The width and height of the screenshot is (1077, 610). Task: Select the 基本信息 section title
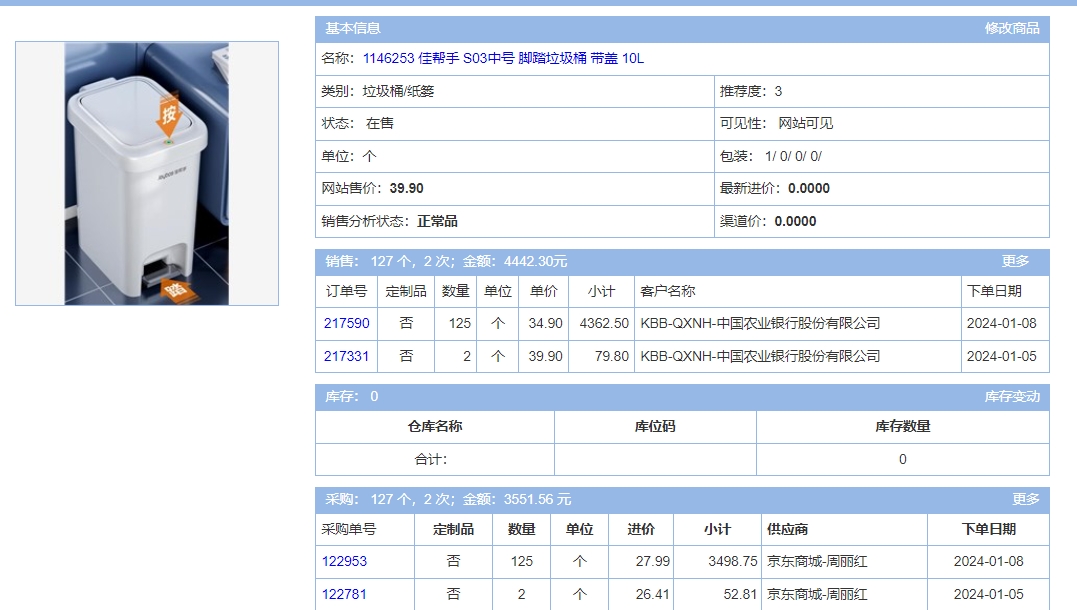click(x=352, y=28)
